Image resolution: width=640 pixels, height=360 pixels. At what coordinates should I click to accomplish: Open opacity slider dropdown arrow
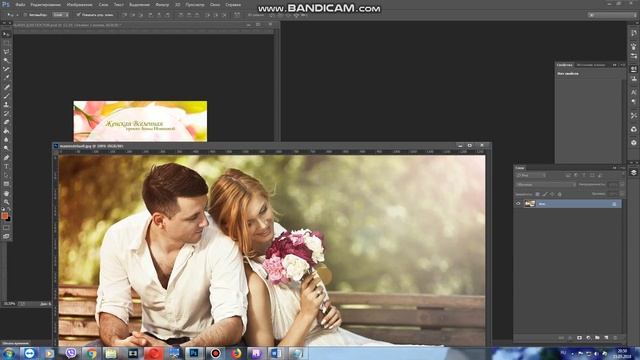coord(622,184)
